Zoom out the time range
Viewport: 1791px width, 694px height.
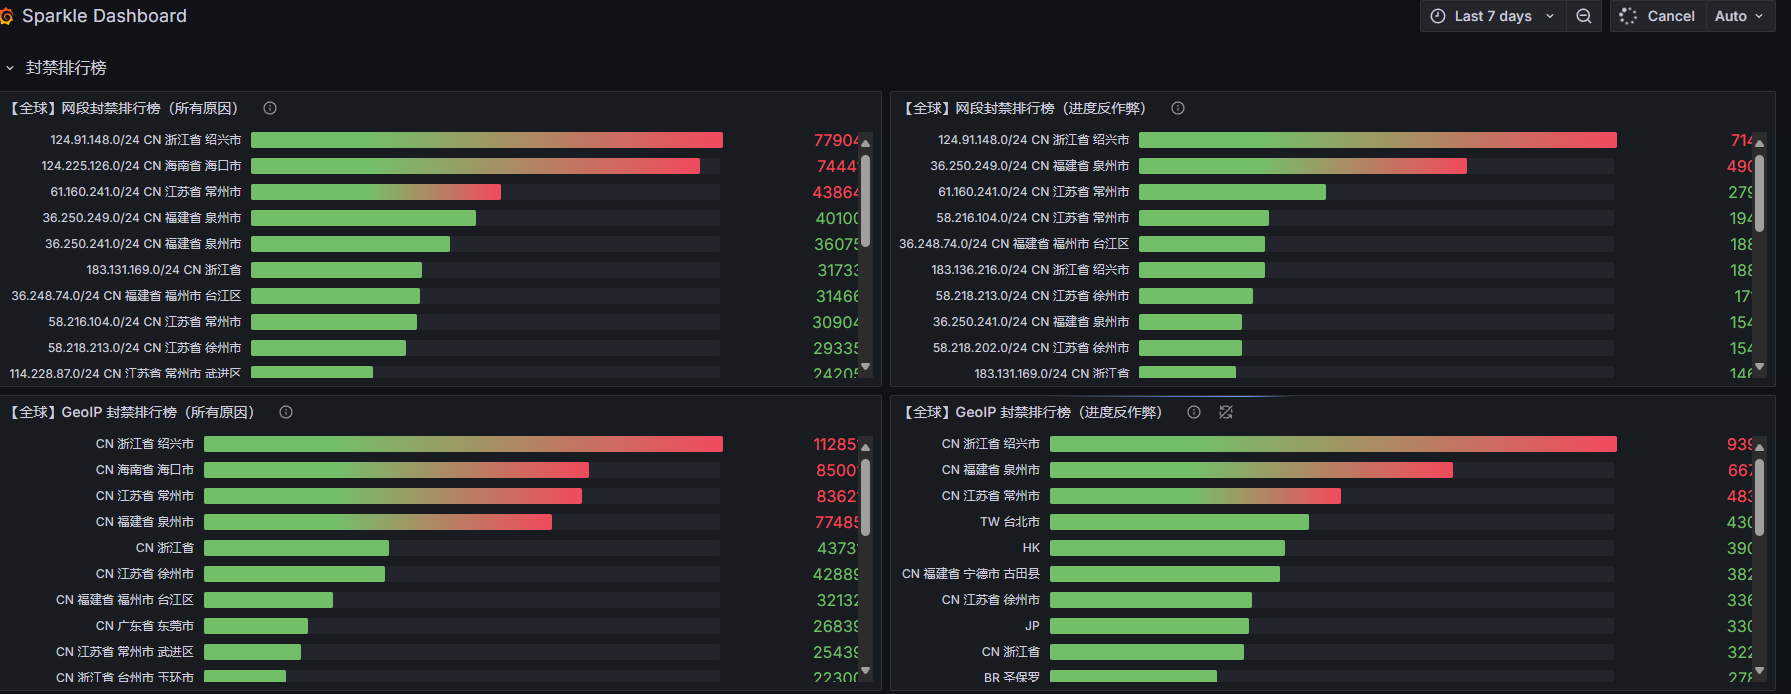pos(1583,16)
